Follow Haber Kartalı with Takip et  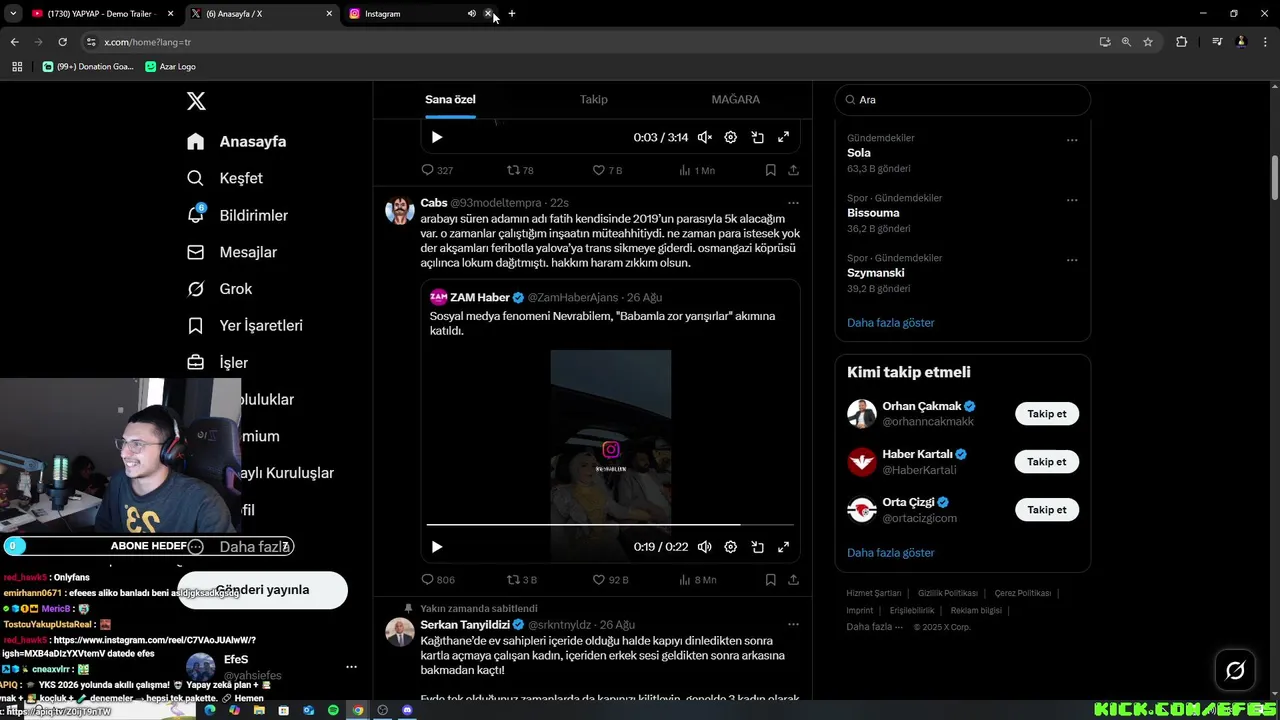[x=1047, y=462]
